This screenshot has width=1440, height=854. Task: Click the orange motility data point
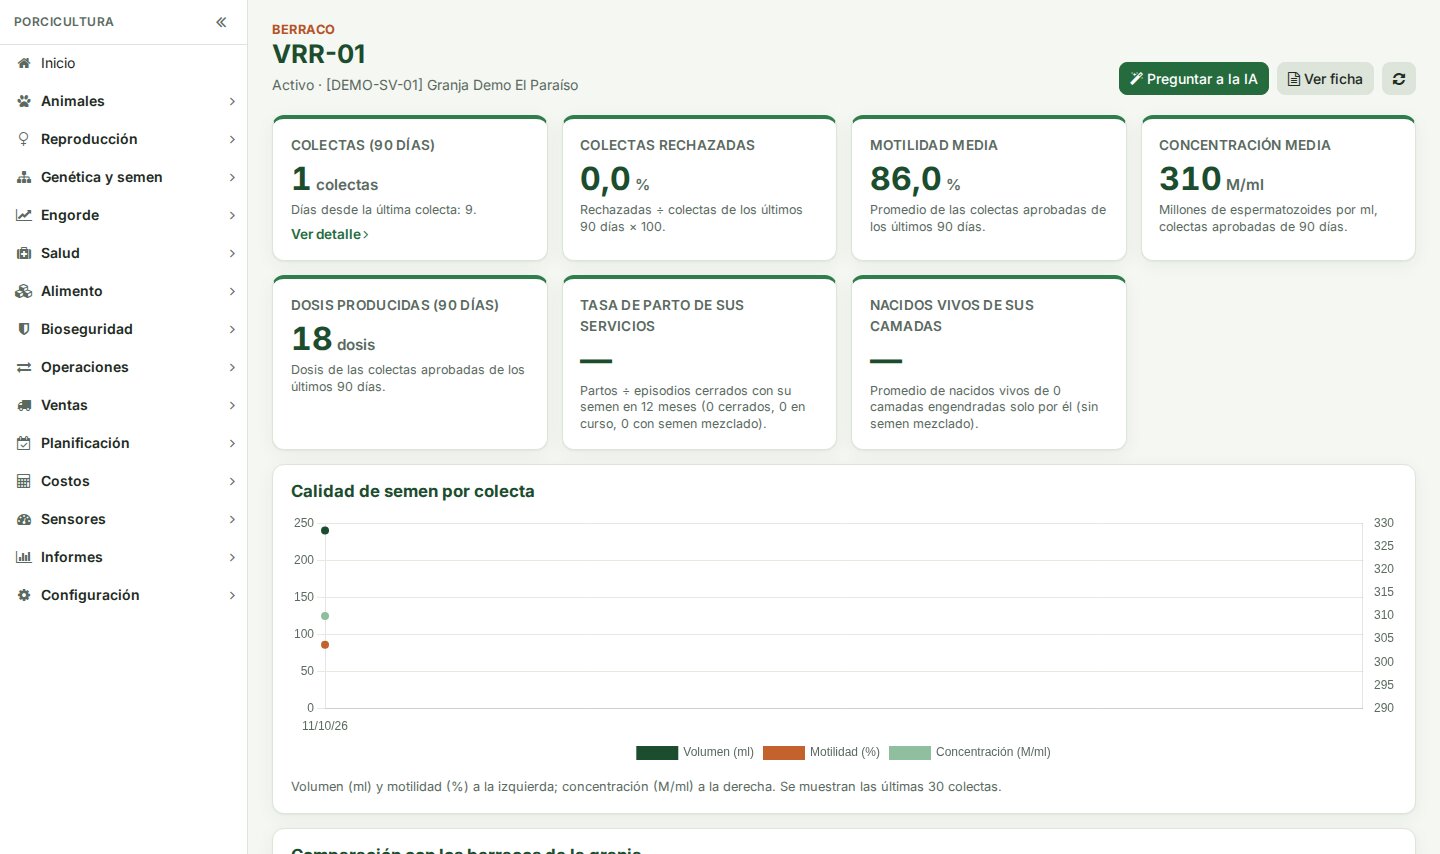pos(325,645)
